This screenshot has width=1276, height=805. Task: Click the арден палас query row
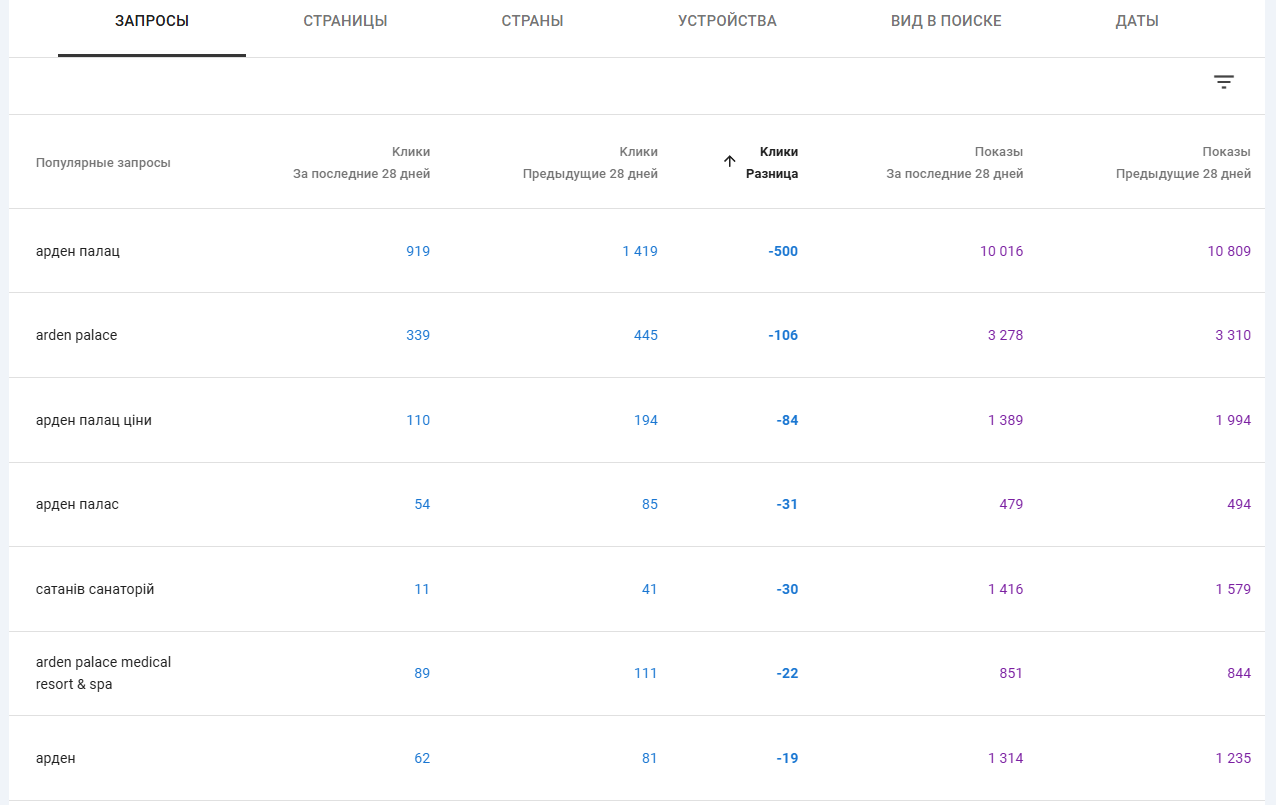[77, 504]
